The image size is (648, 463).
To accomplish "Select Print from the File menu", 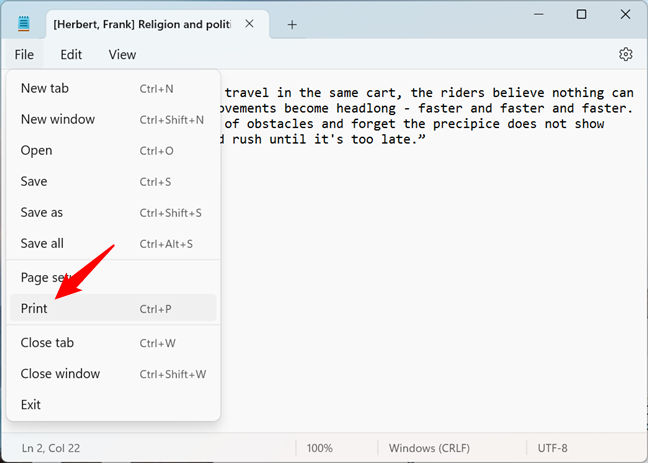I will [x=34, y=309].
